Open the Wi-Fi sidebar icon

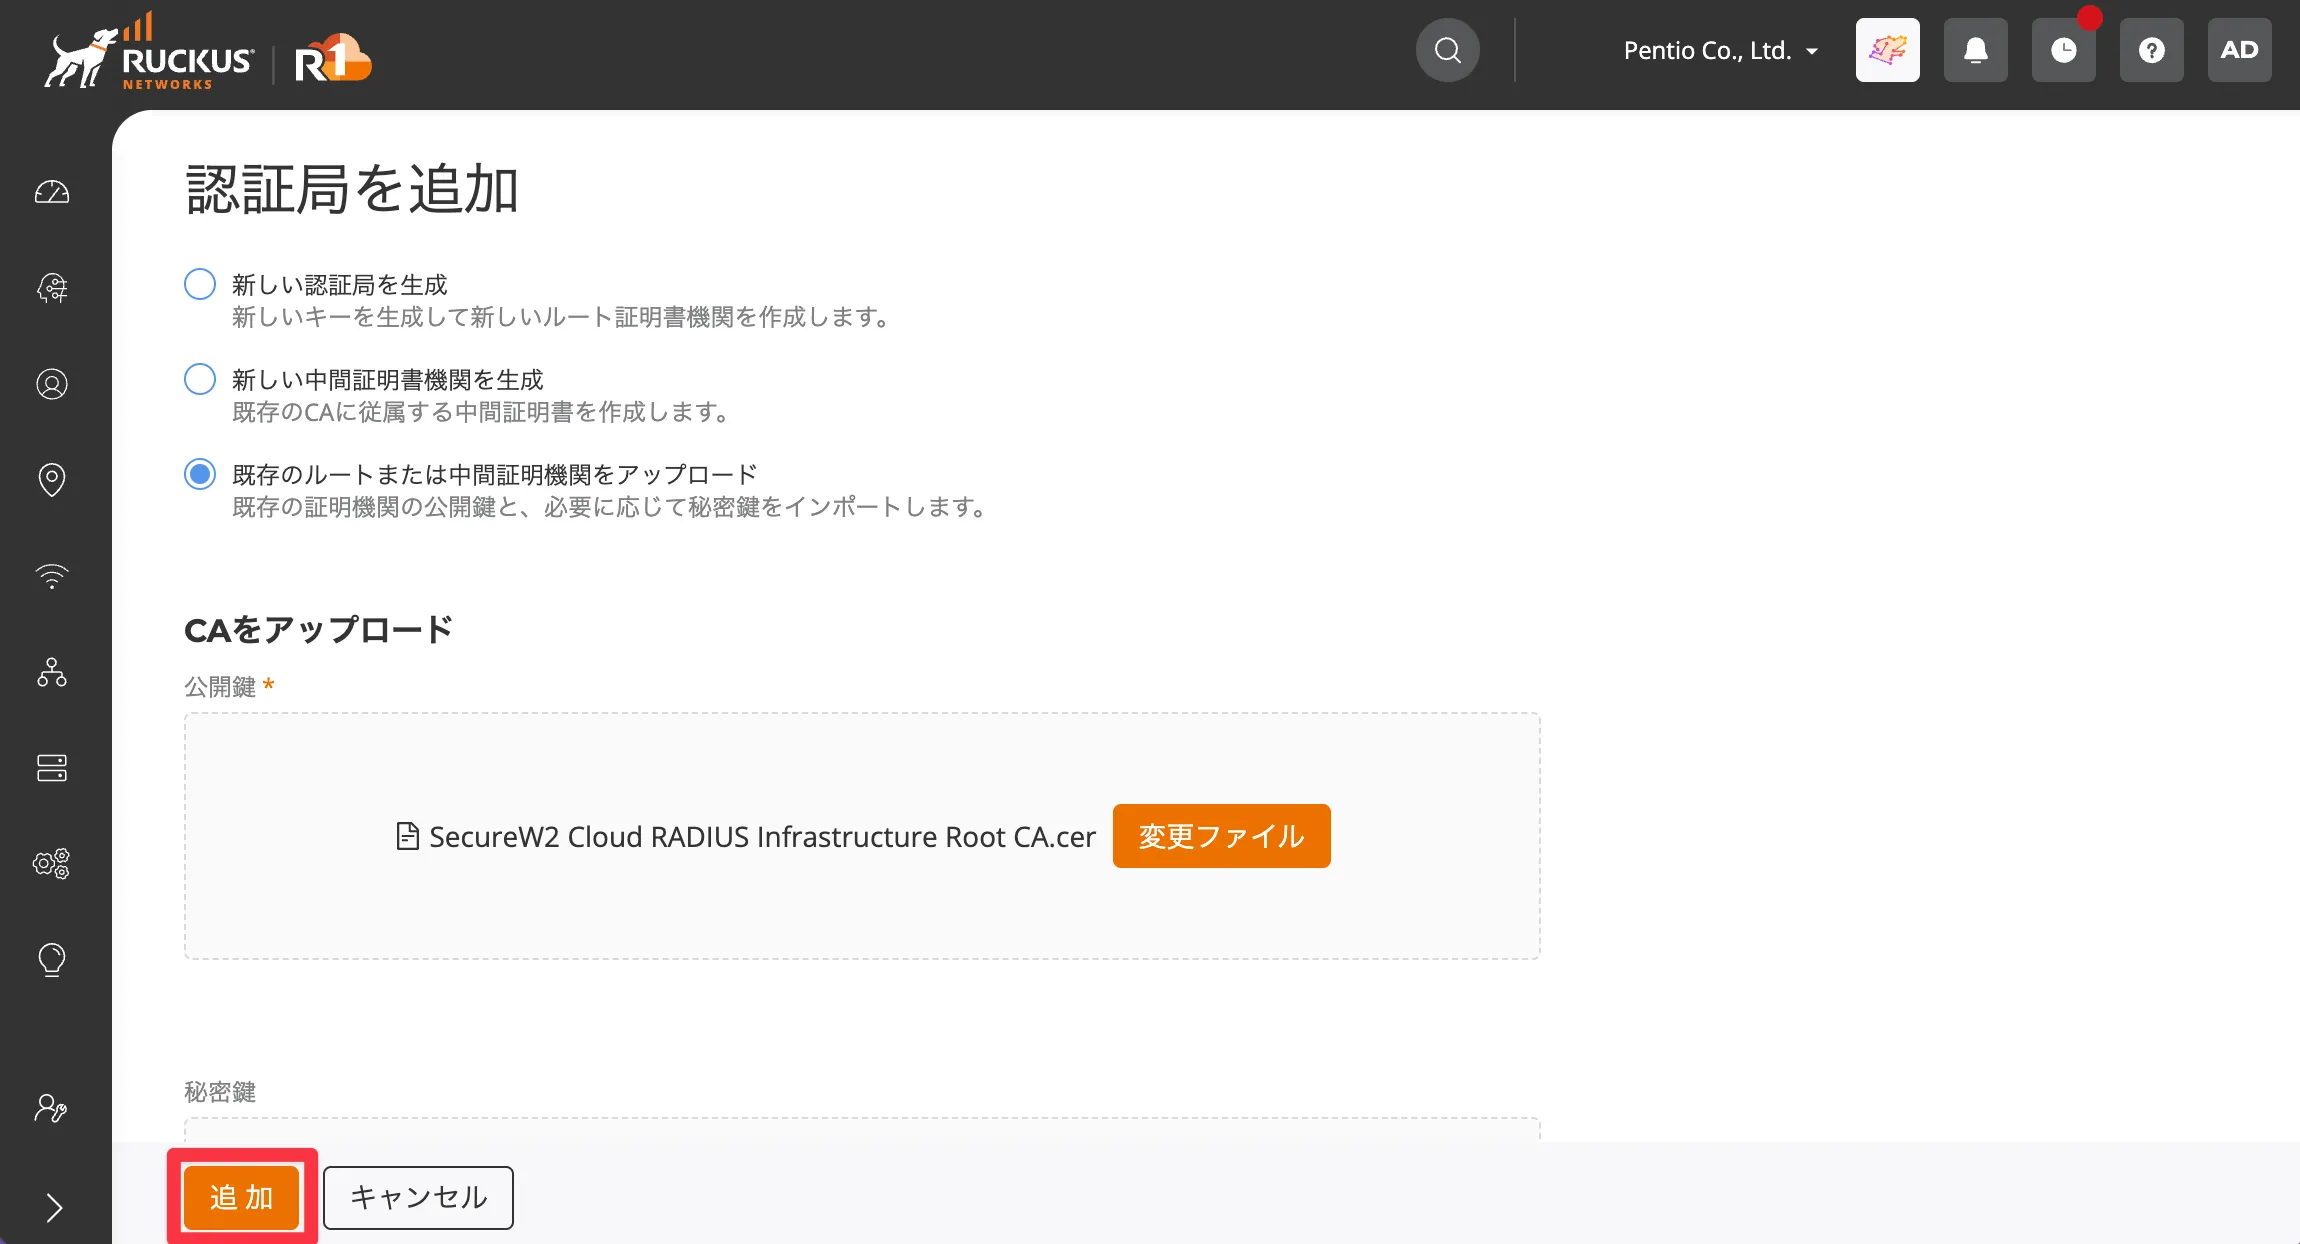point(52,576)
